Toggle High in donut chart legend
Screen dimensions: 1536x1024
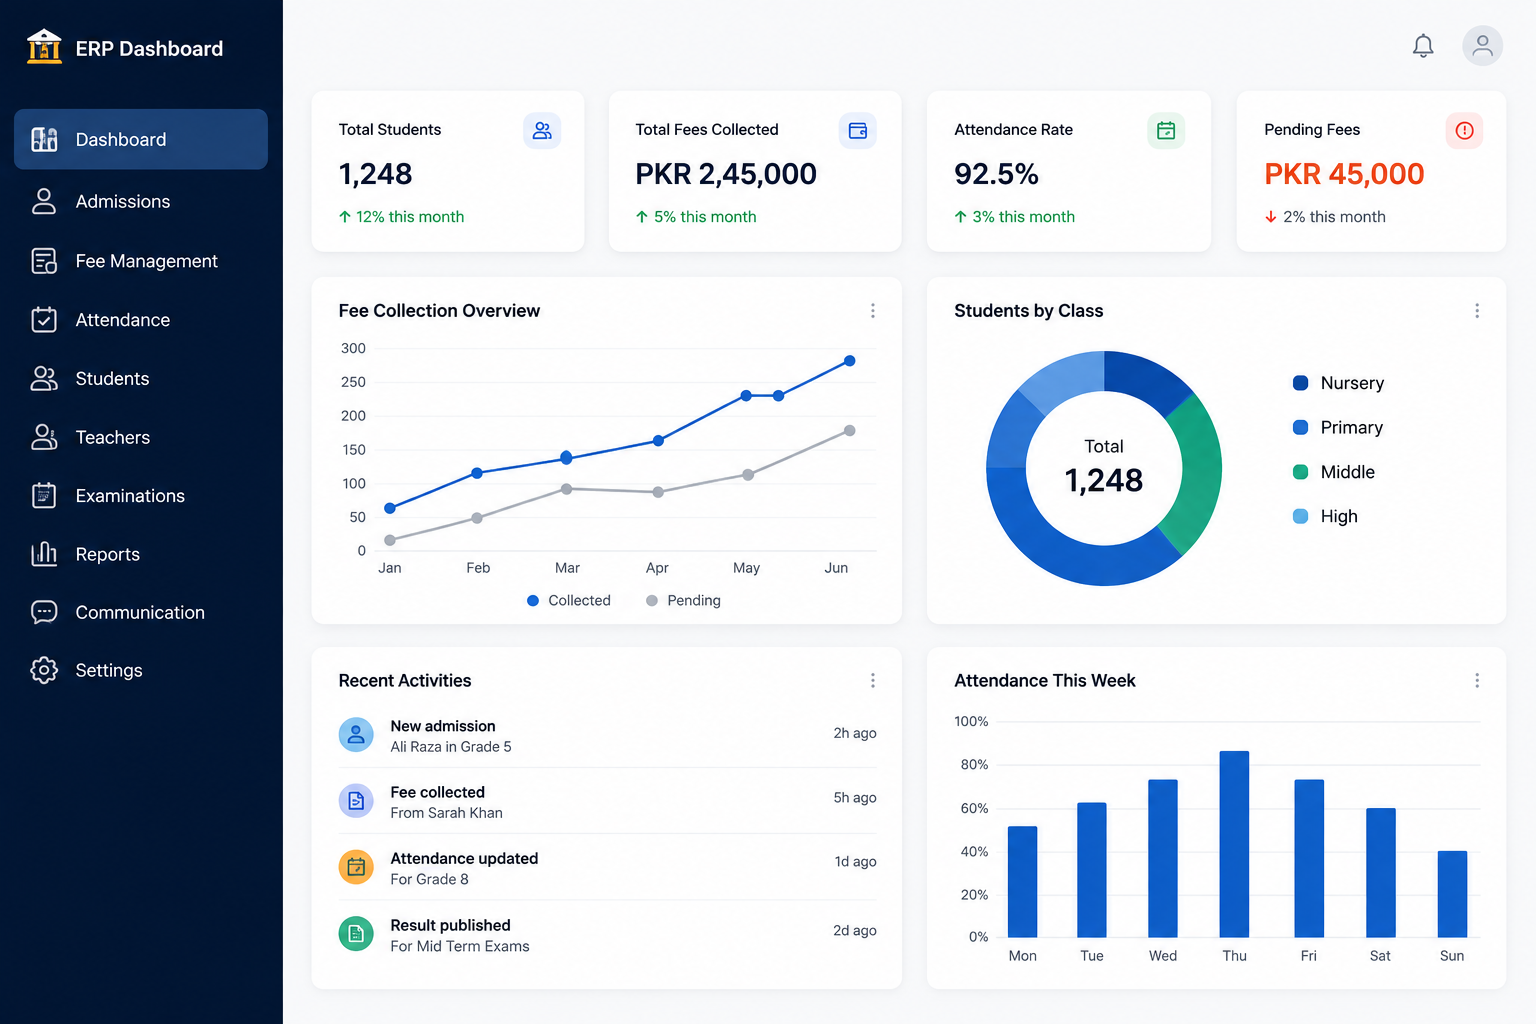click(x=1325, y=516)
